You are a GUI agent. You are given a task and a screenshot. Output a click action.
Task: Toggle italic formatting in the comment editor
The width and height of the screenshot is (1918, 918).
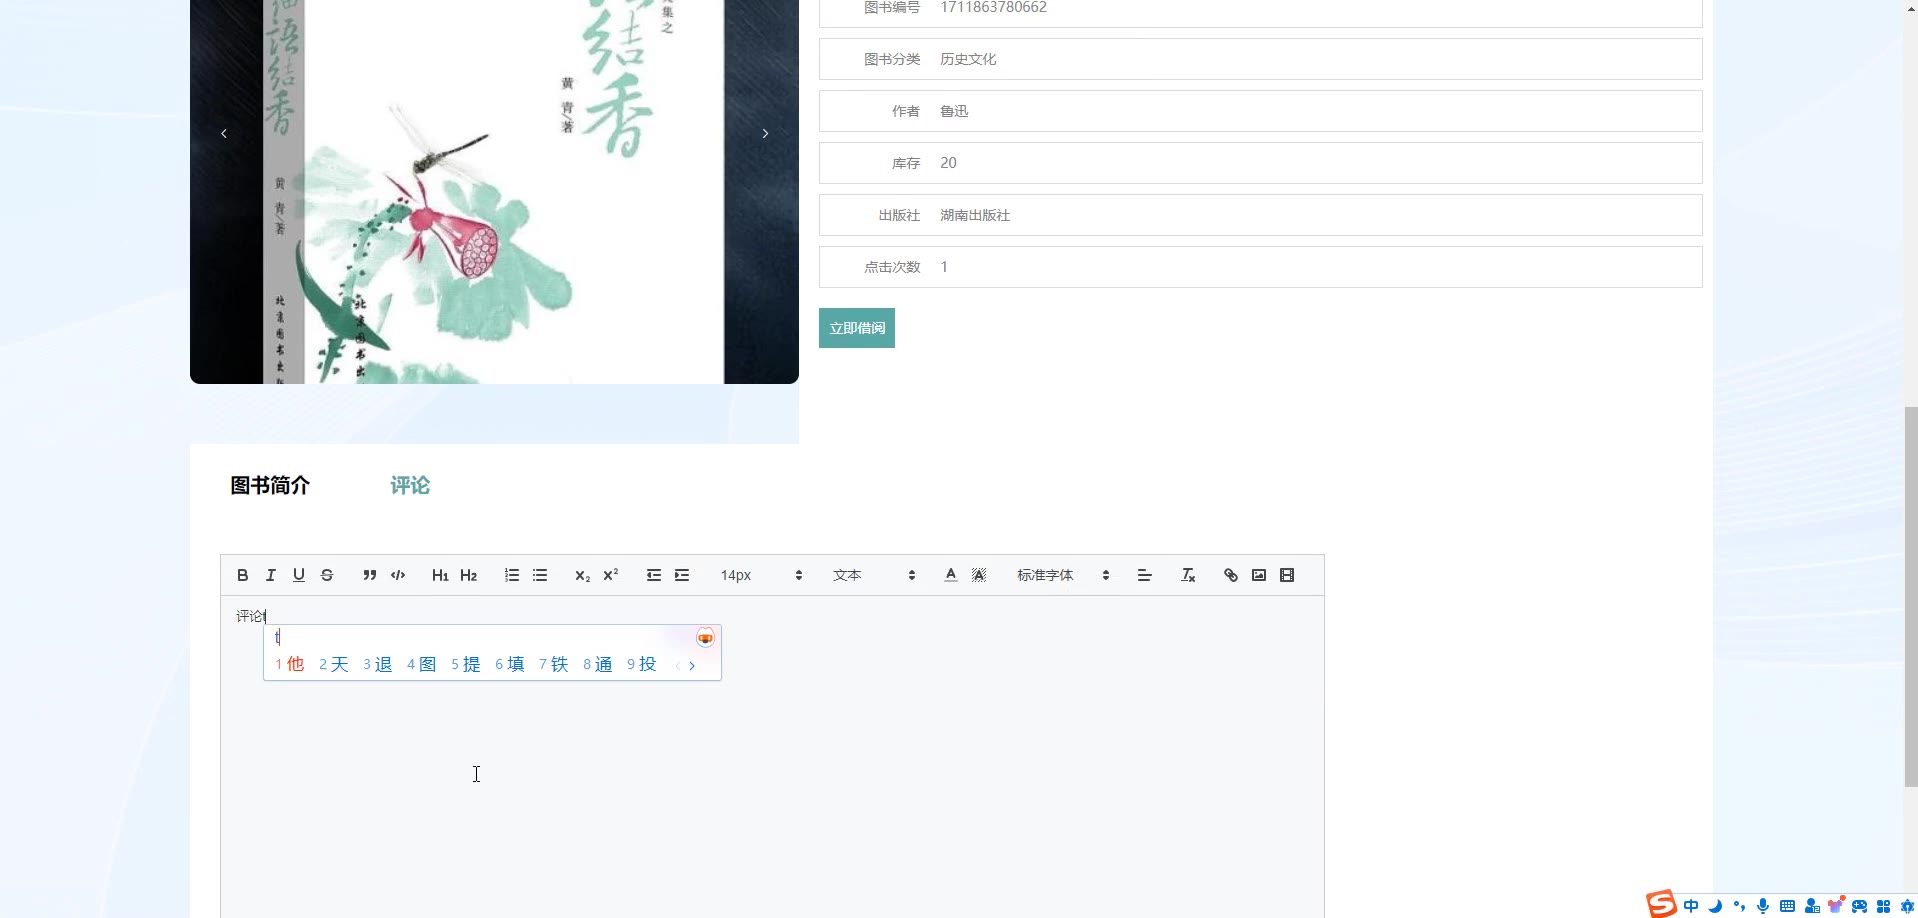tap(270, 575)
